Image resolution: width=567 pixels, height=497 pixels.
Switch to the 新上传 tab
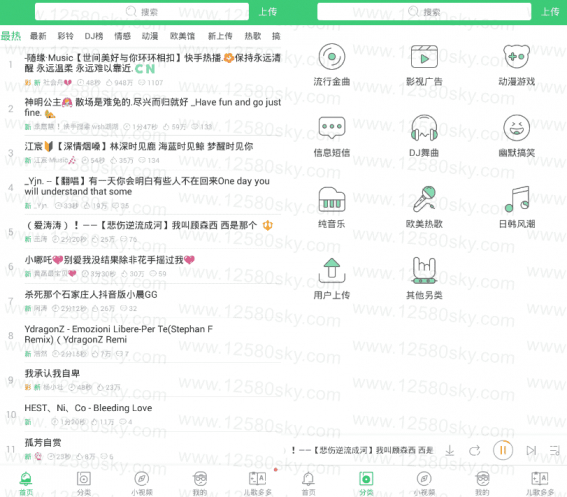[x=220, y=36]
